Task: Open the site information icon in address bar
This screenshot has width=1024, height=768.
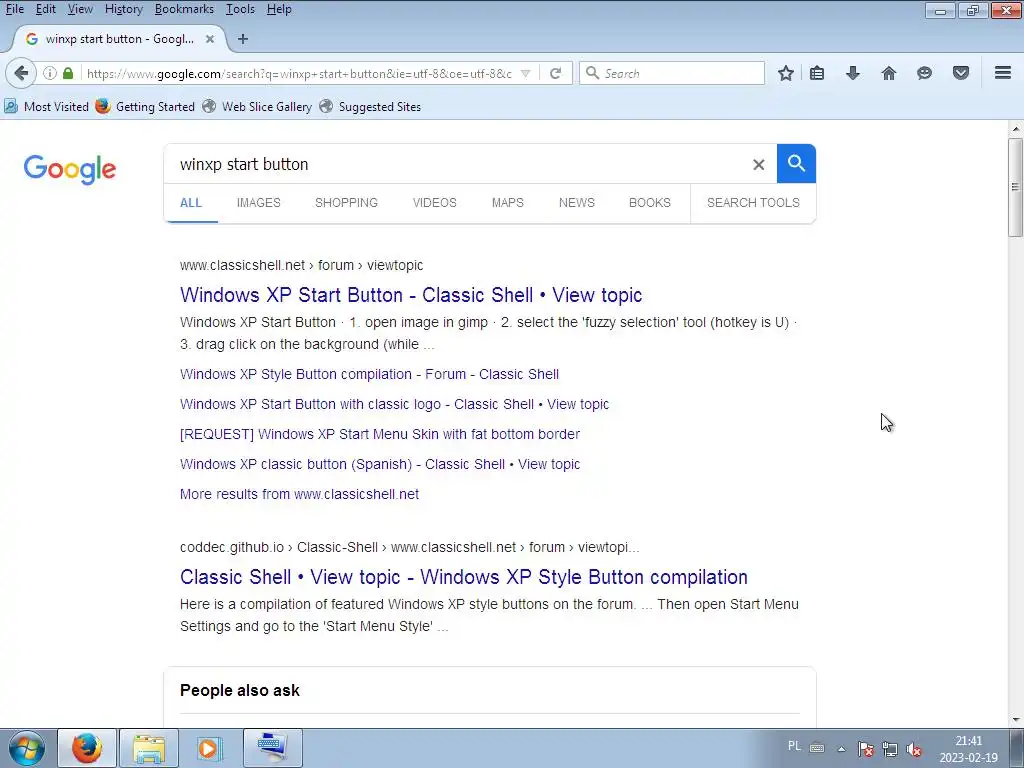Action: coord(50,73)
